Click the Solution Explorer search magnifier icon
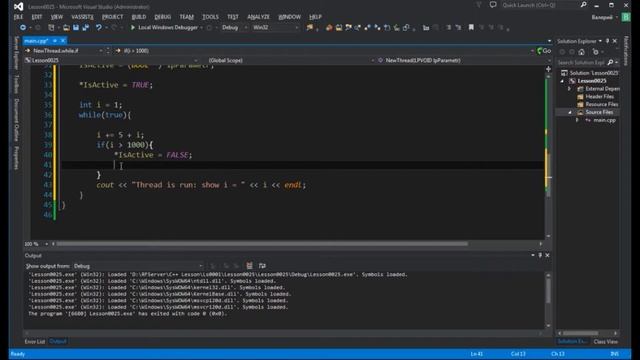Screen dimensions: 640x360 [x=610, y=62]
